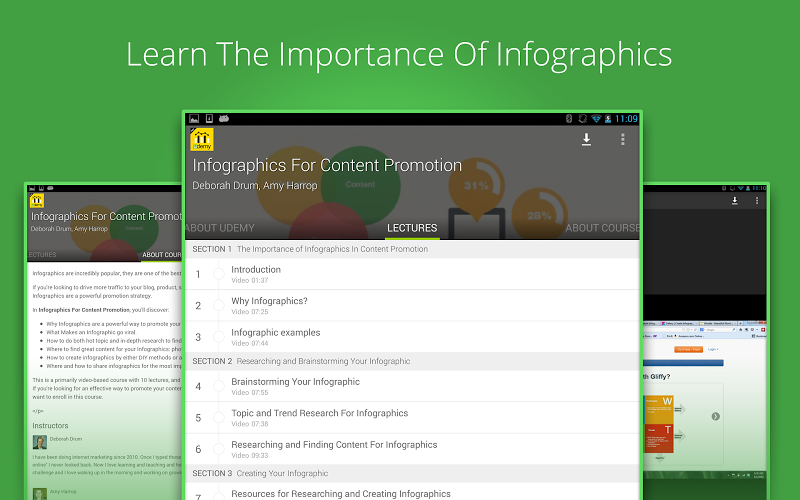Open lecture 7 Resources for Researching
Viewport: 800px width, 500px height.
point(412,492)
